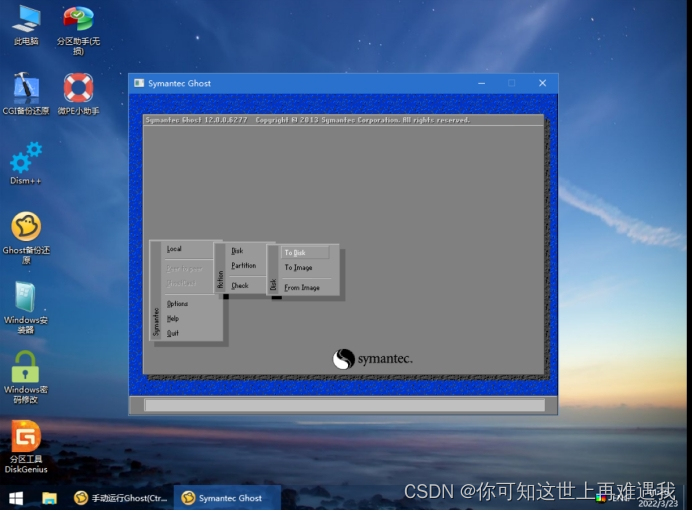Close the Symantec Ghost window
The height and width of the screenshot is (511, 692).
click(x=542, y=83)
